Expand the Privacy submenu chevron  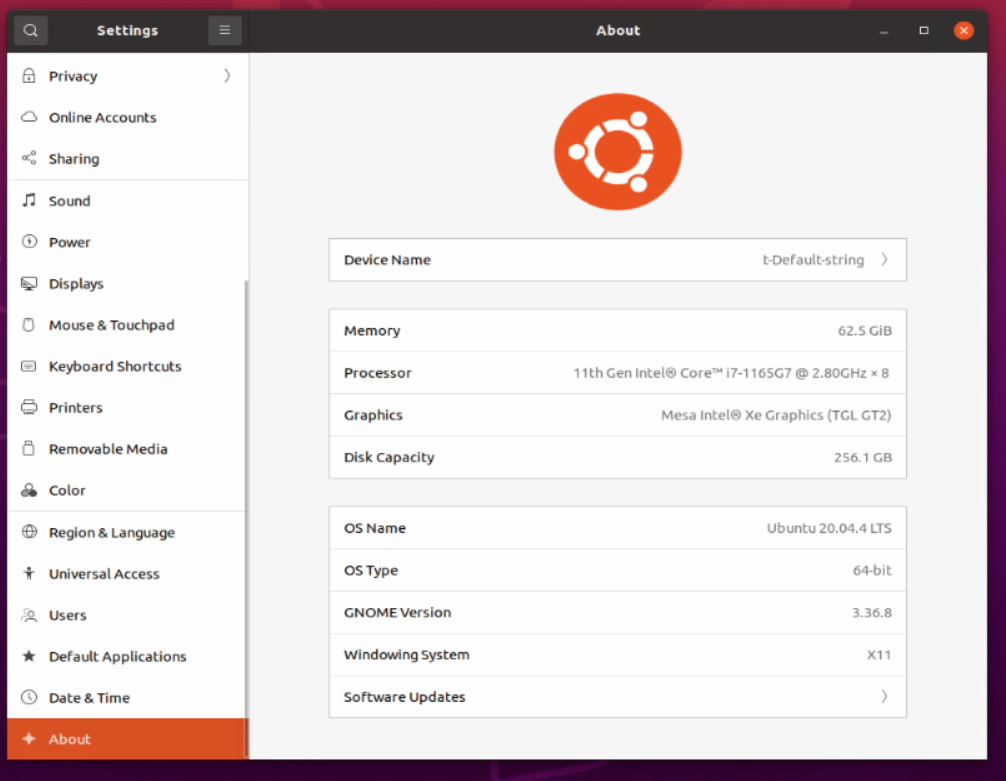coord(227,76)
